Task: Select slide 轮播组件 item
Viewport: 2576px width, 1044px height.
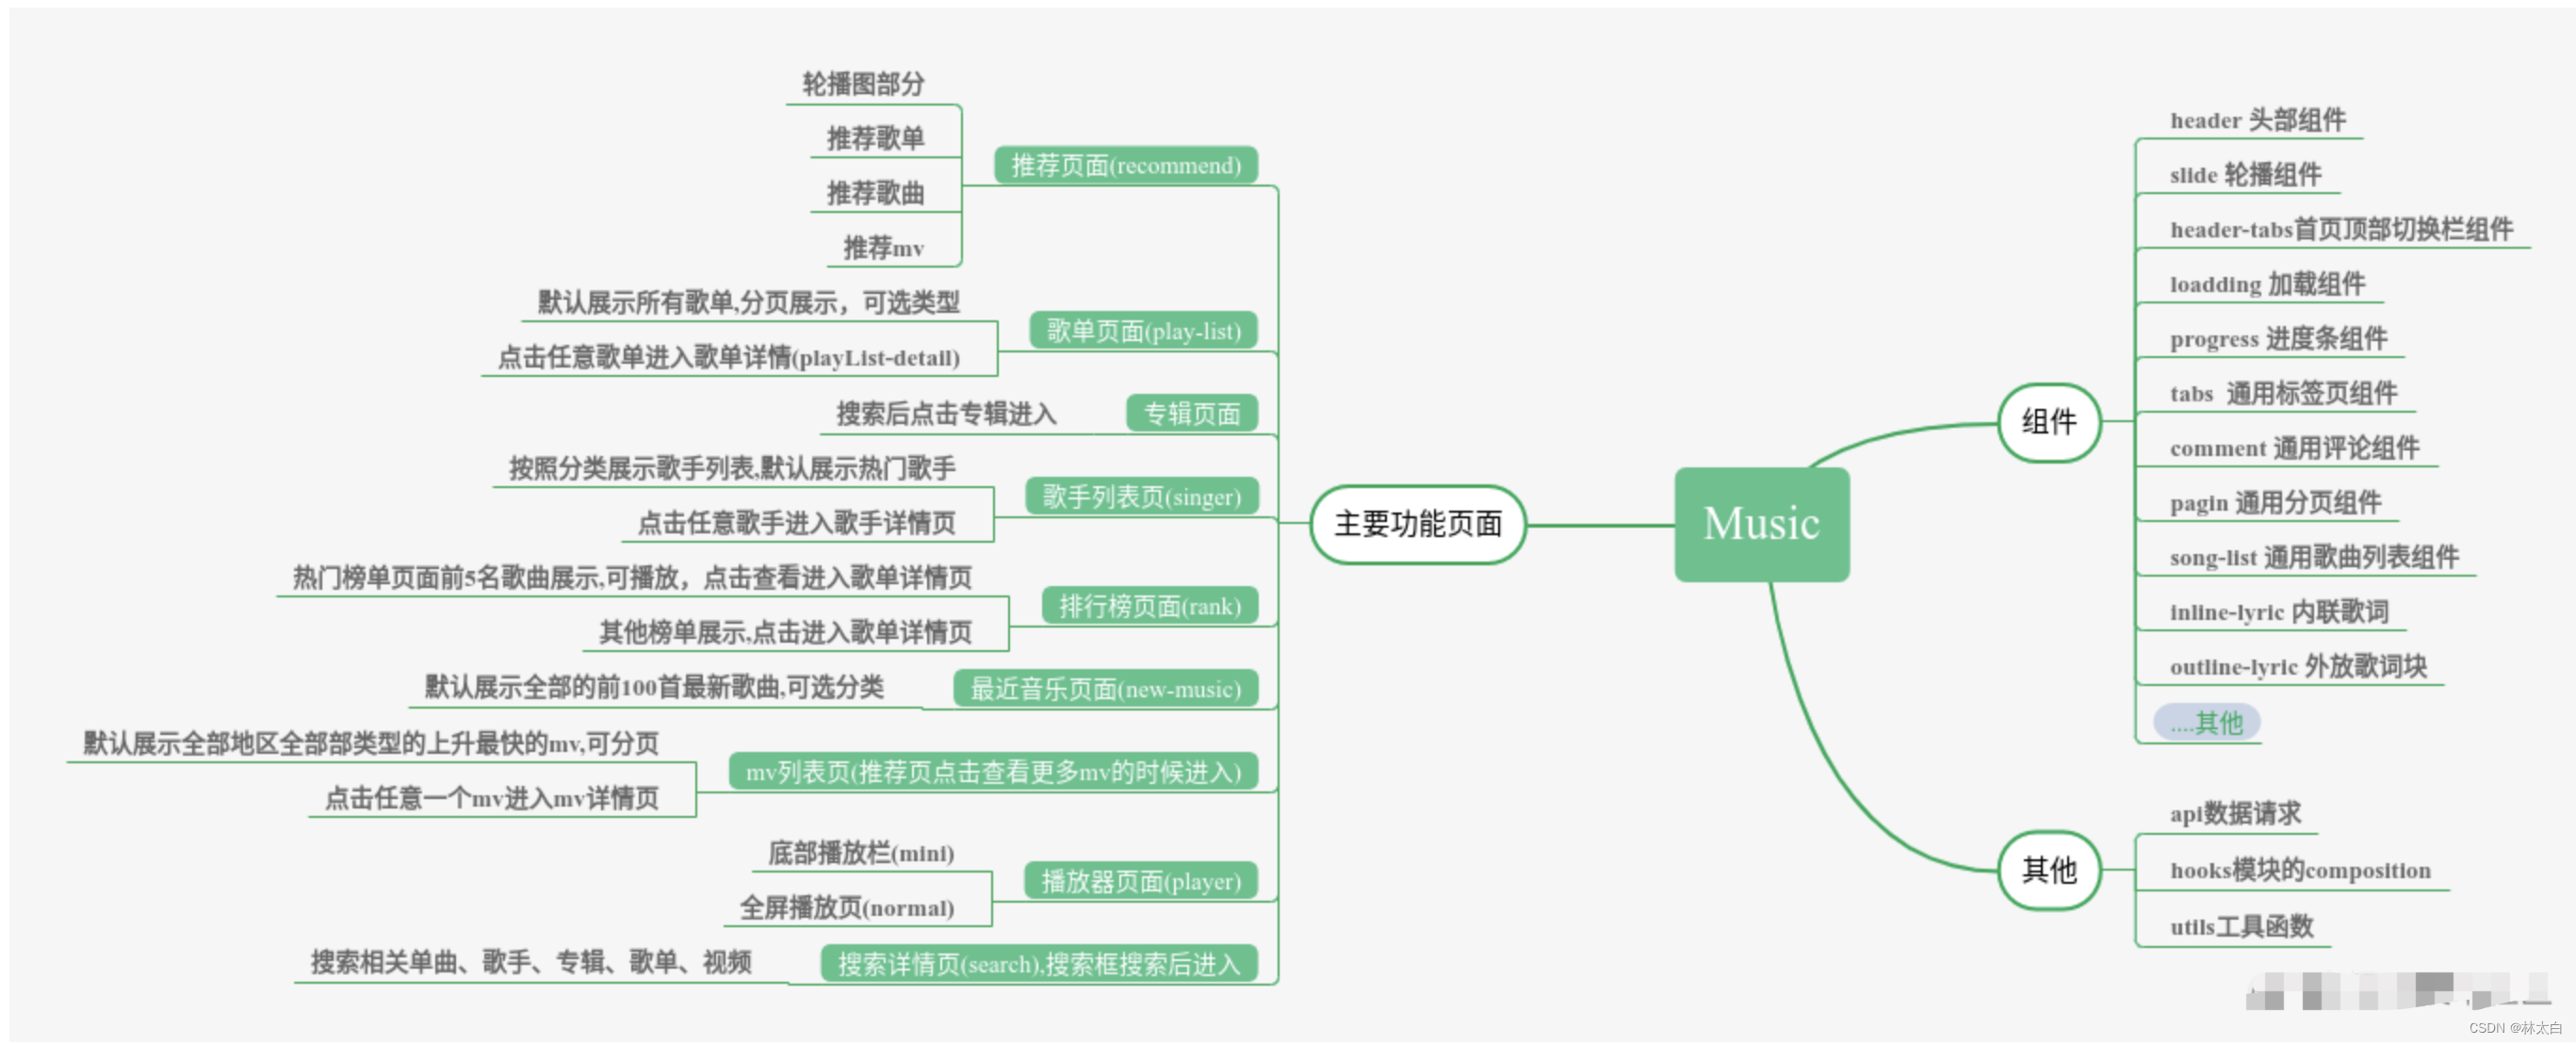Action: tap(2245, 175)
